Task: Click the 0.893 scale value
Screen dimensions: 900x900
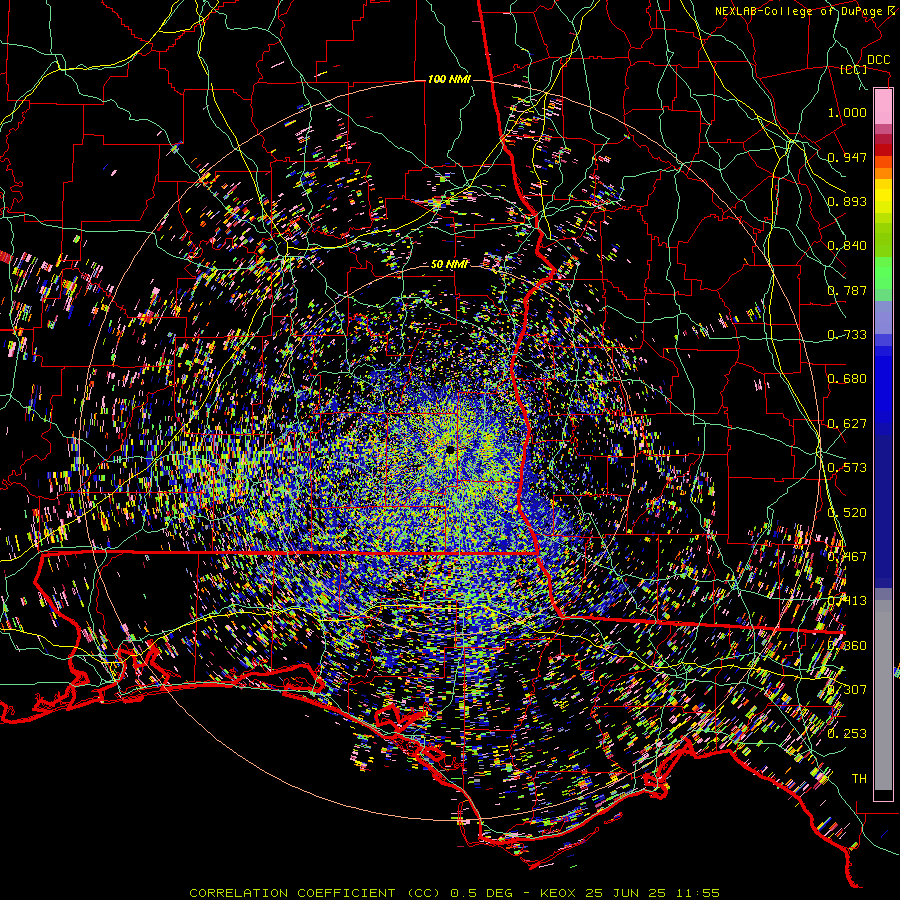Action: [847, 201]
